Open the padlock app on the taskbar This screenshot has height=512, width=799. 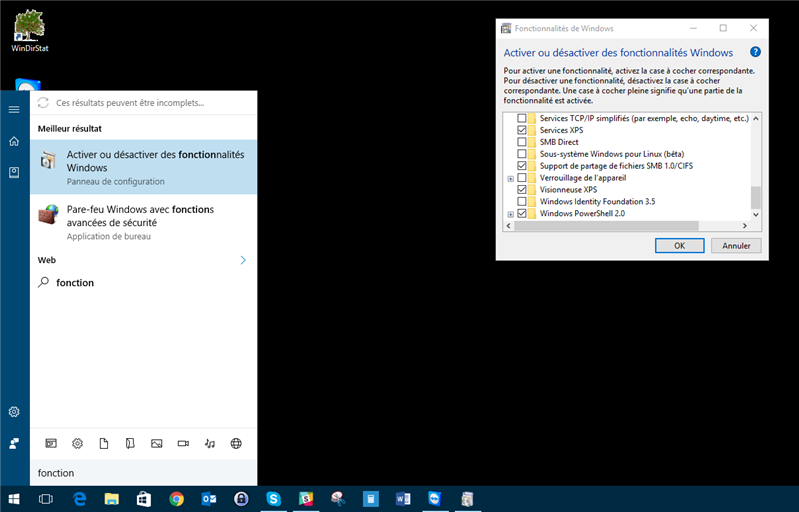(242, 499)
